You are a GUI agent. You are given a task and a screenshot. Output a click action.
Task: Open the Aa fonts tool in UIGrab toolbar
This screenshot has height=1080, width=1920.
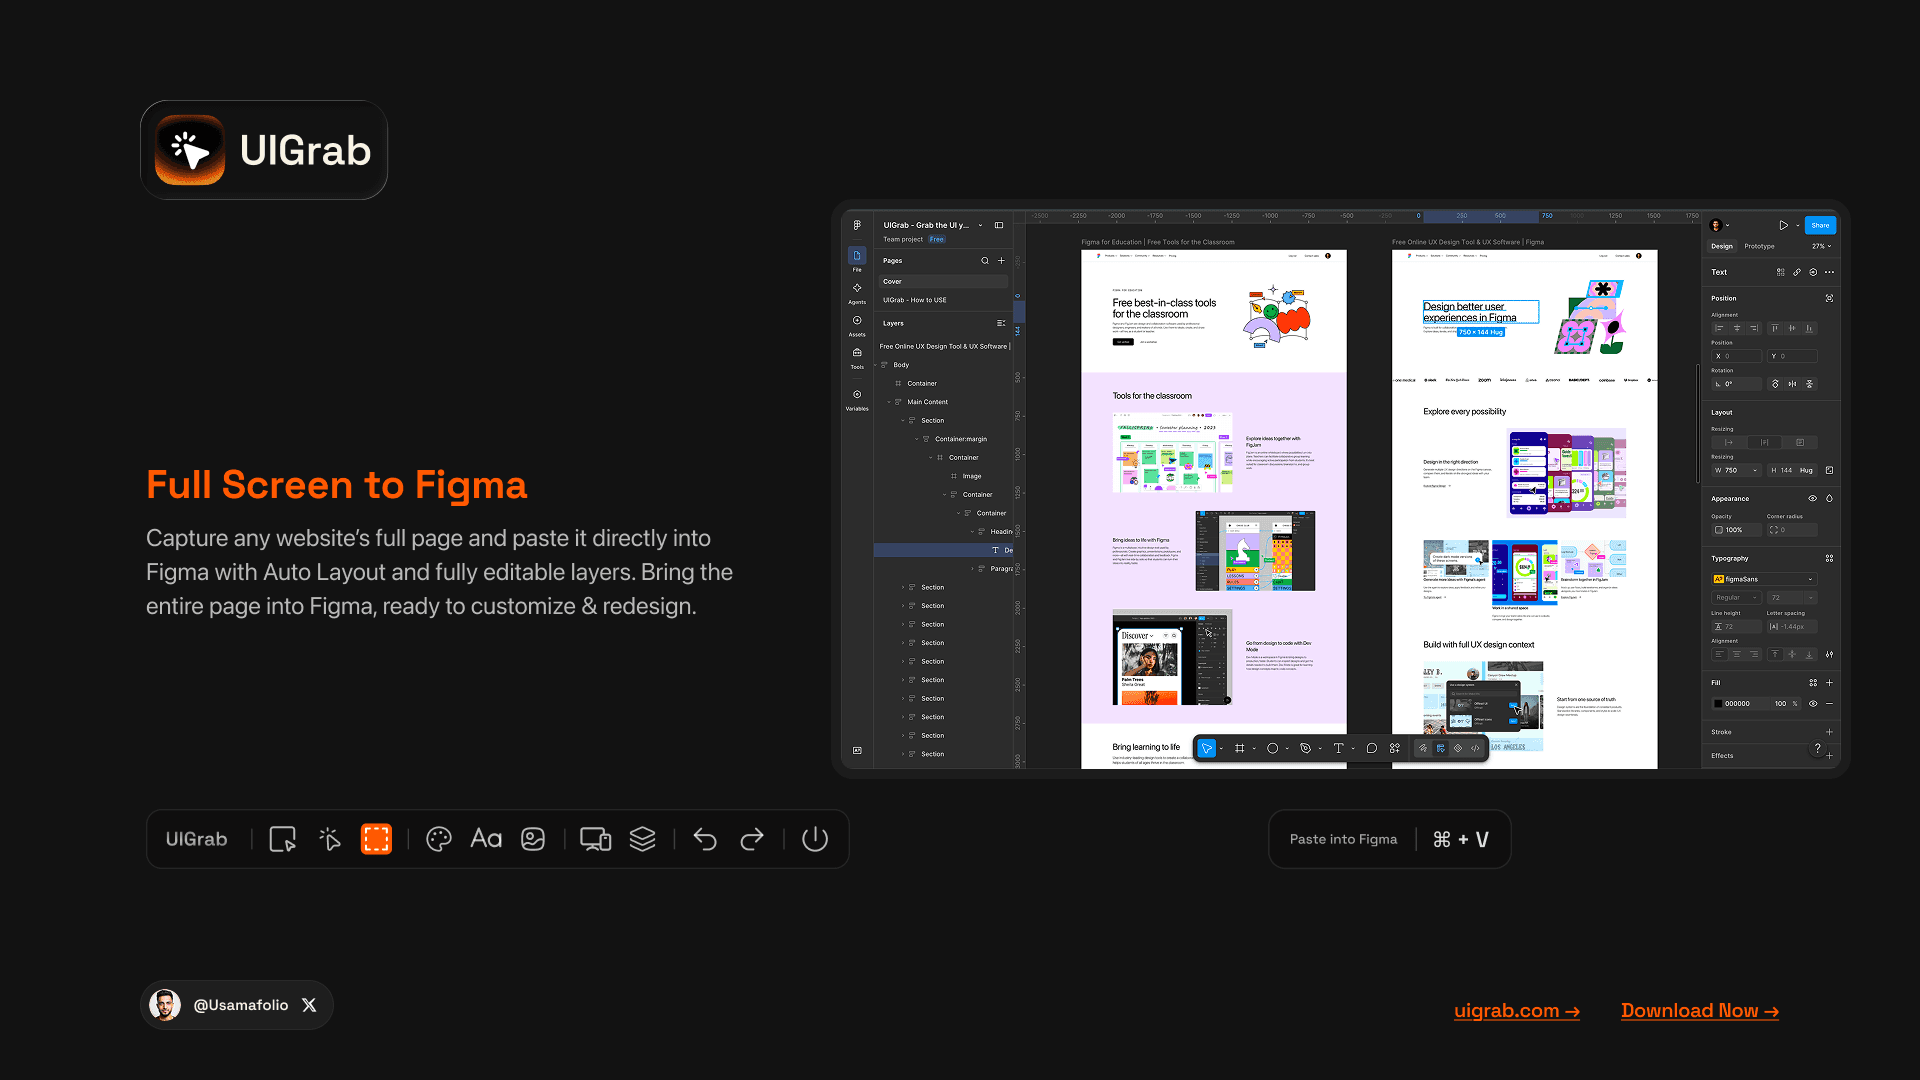[x=486, y=839]
